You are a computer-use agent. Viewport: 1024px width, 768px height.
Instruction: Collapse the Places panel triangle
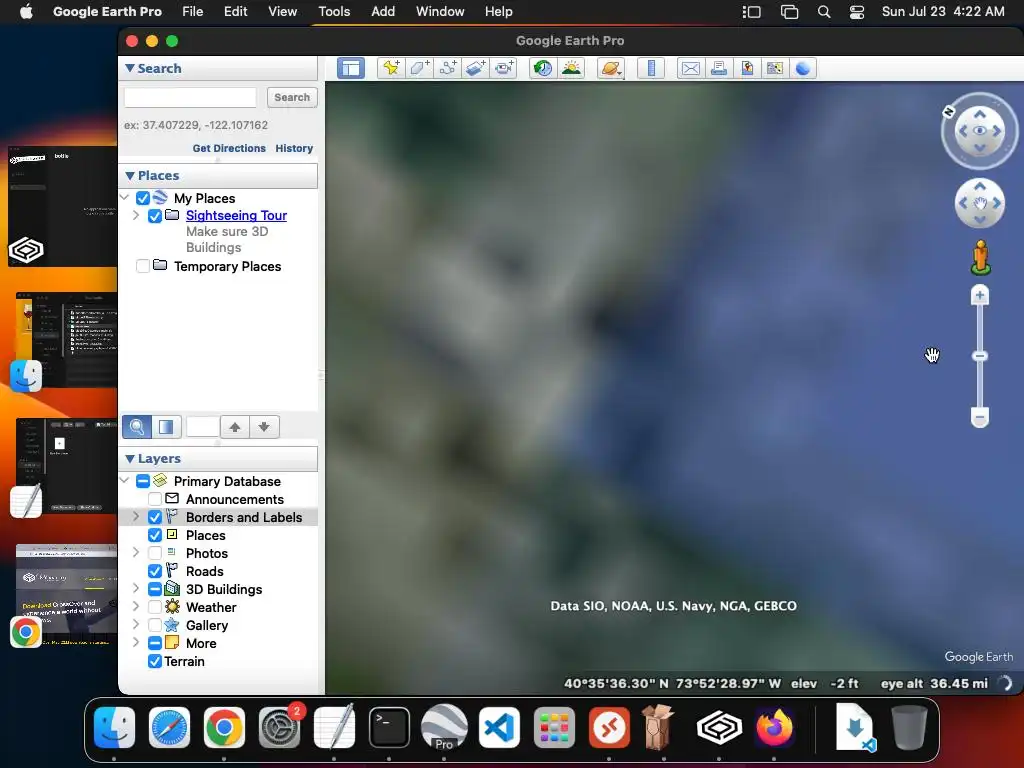click(x=129, y=175)
